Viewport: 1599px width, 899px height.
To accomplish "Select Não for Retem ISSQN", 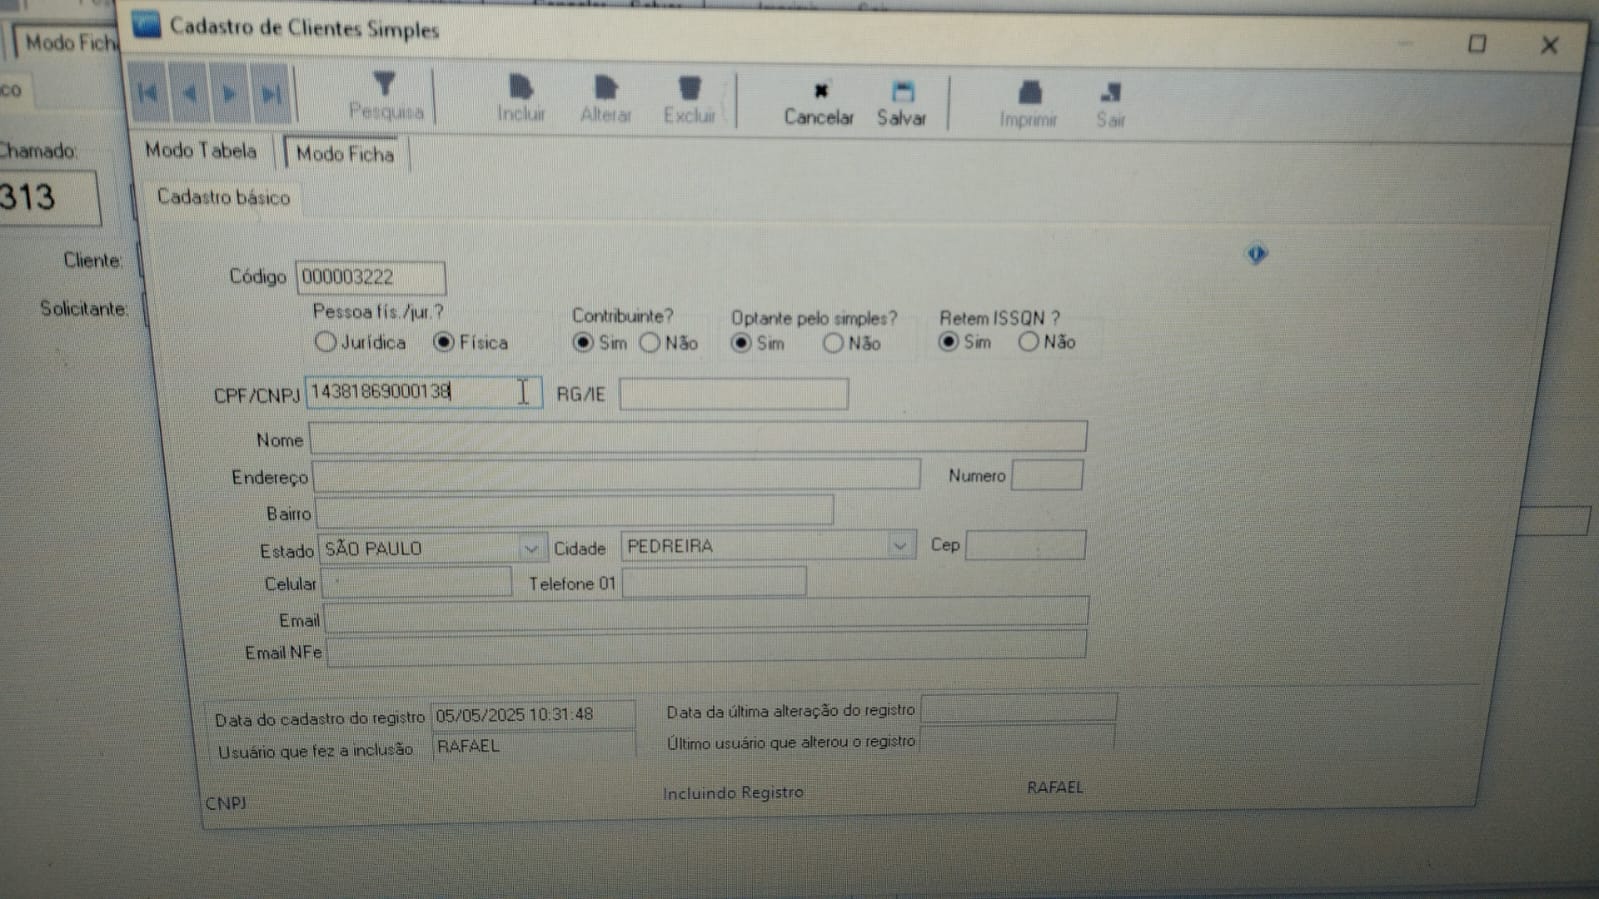I will [1028, 342].
